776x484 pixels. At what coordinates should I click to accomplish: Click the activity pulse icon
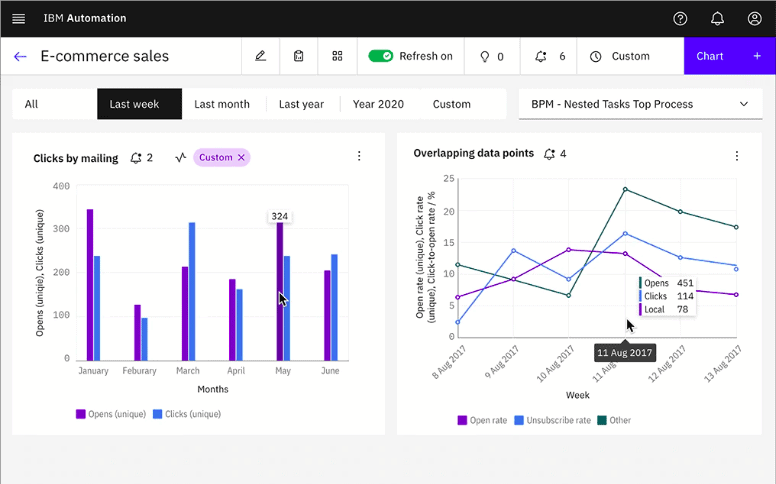click(x=181, y=157)
